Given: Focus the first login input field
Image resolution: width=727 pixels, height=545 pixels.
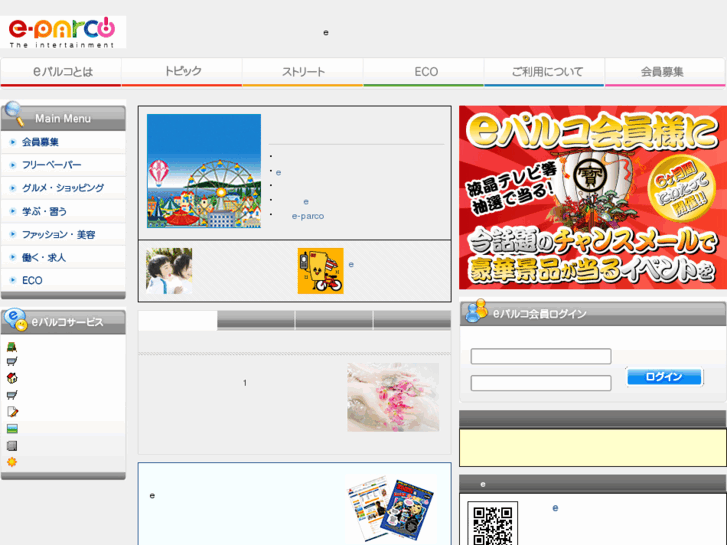Looking at the screenshot, I should click(x=541, y=357).
